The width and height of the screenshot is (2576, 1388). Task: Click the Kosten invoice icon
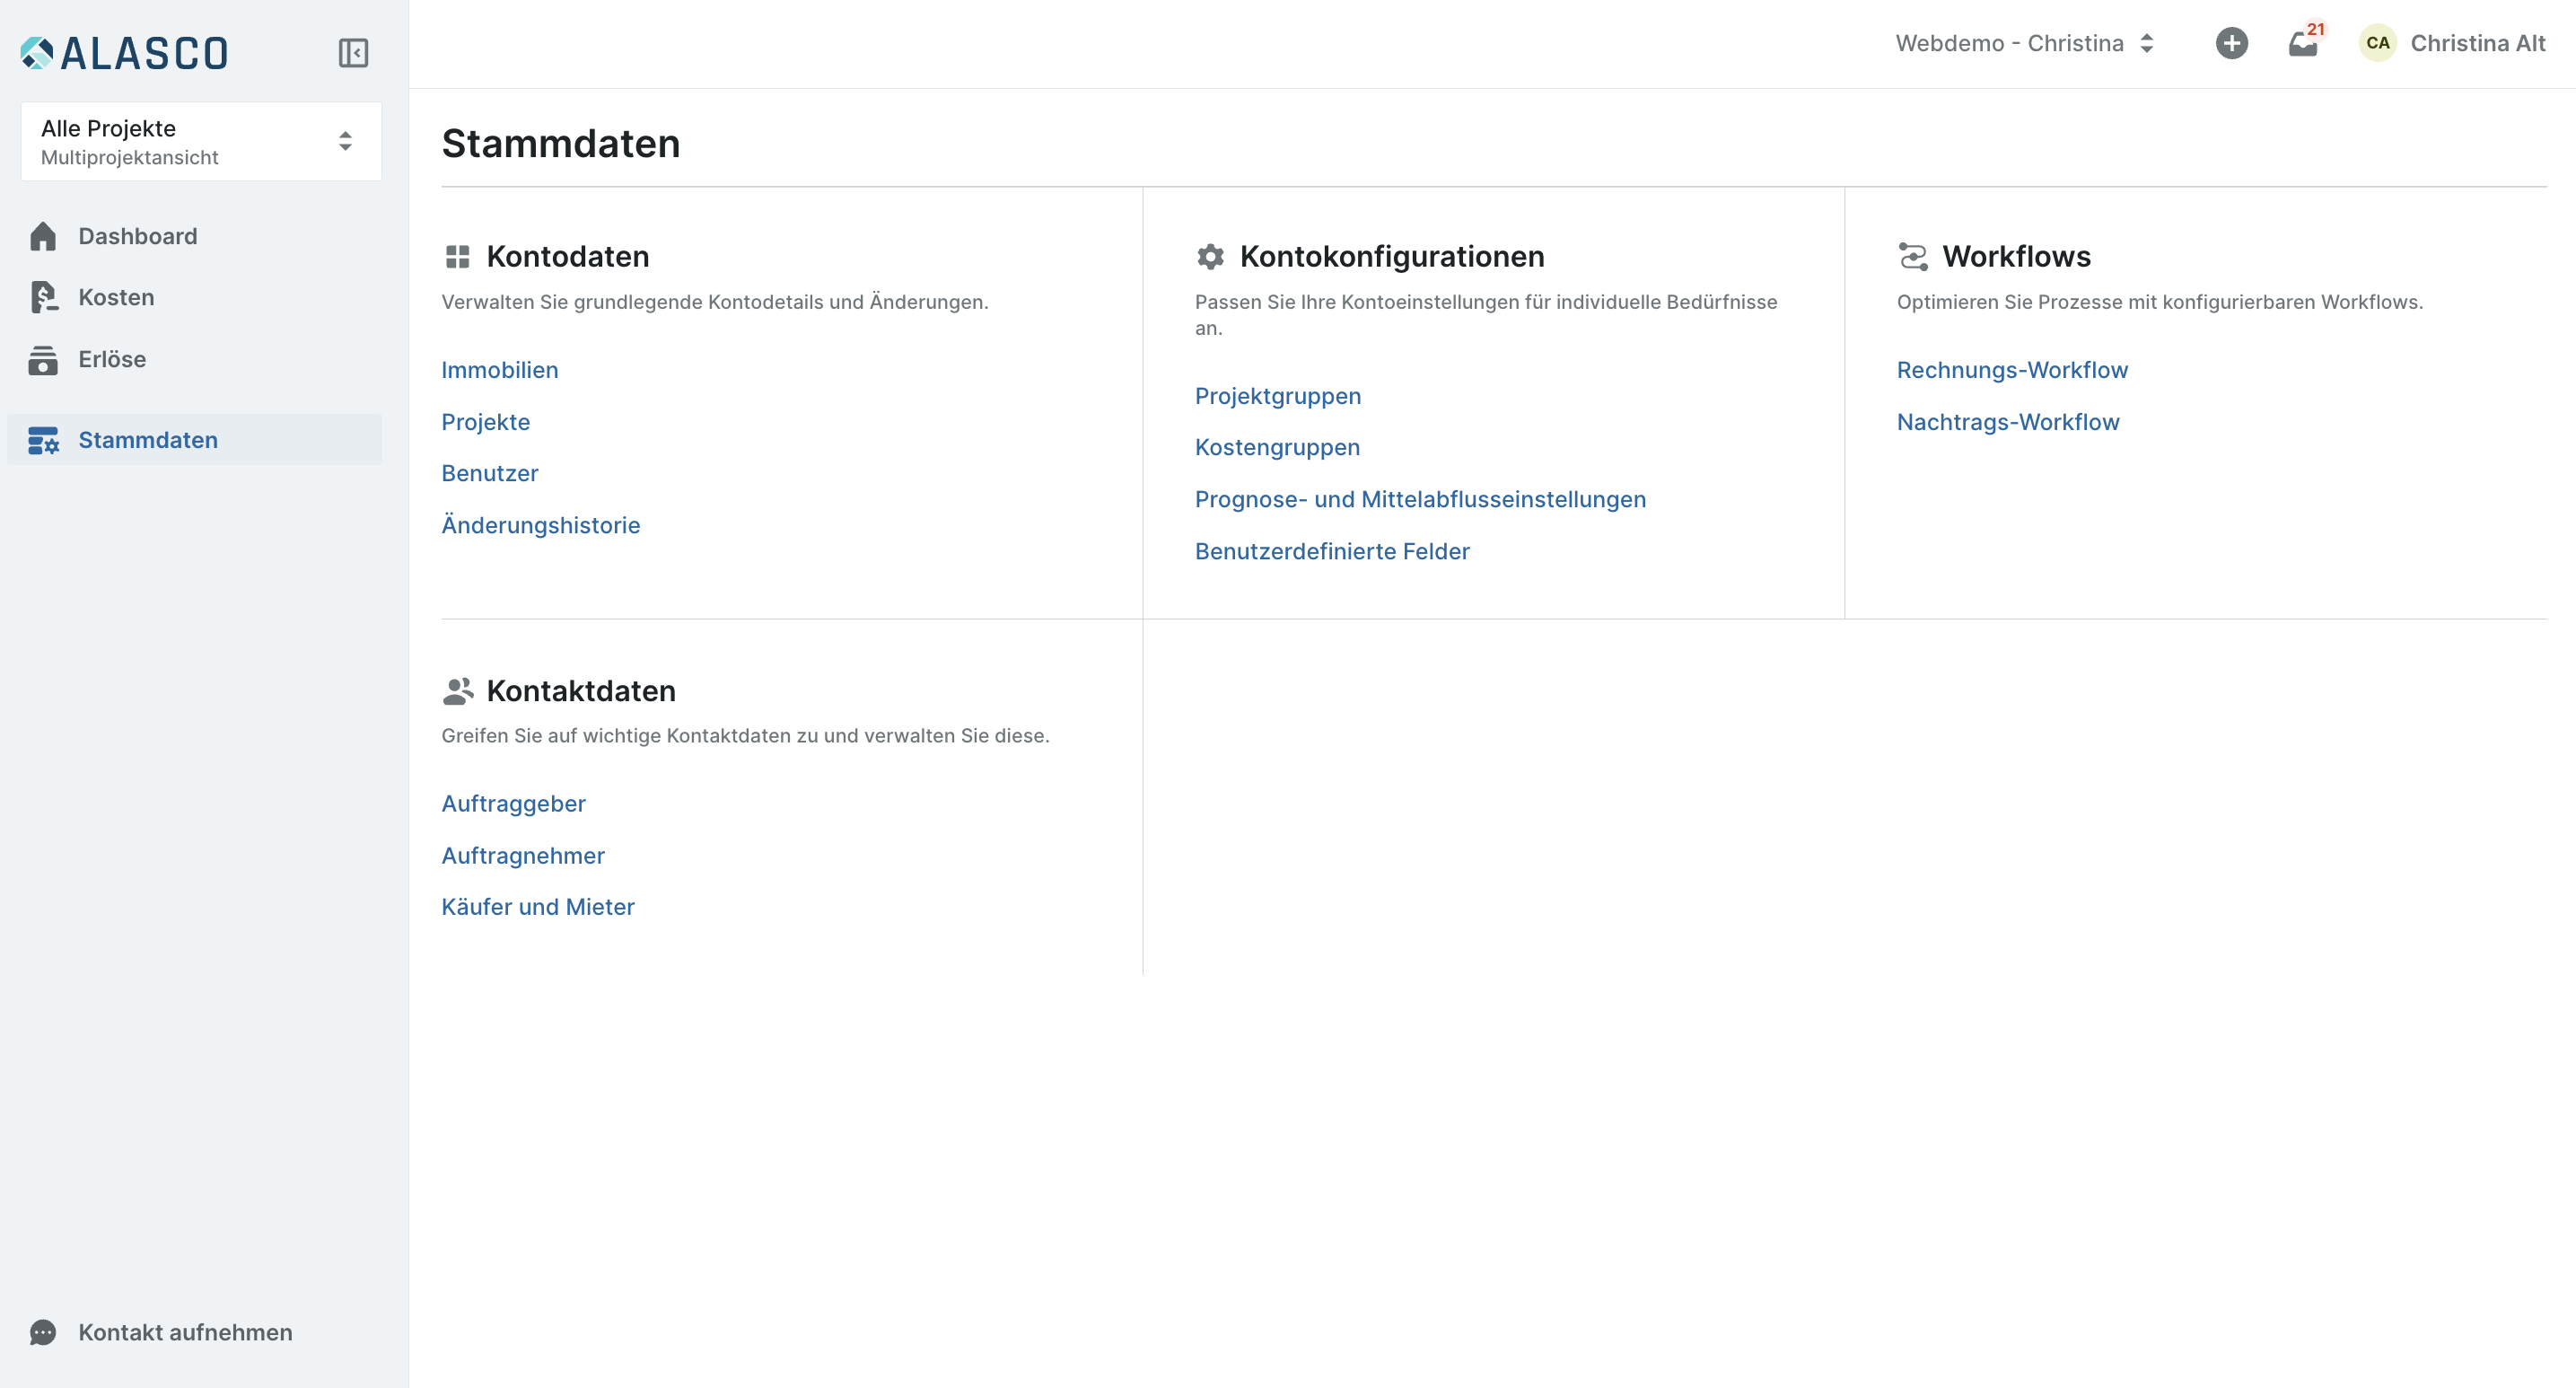pos(43,297)
